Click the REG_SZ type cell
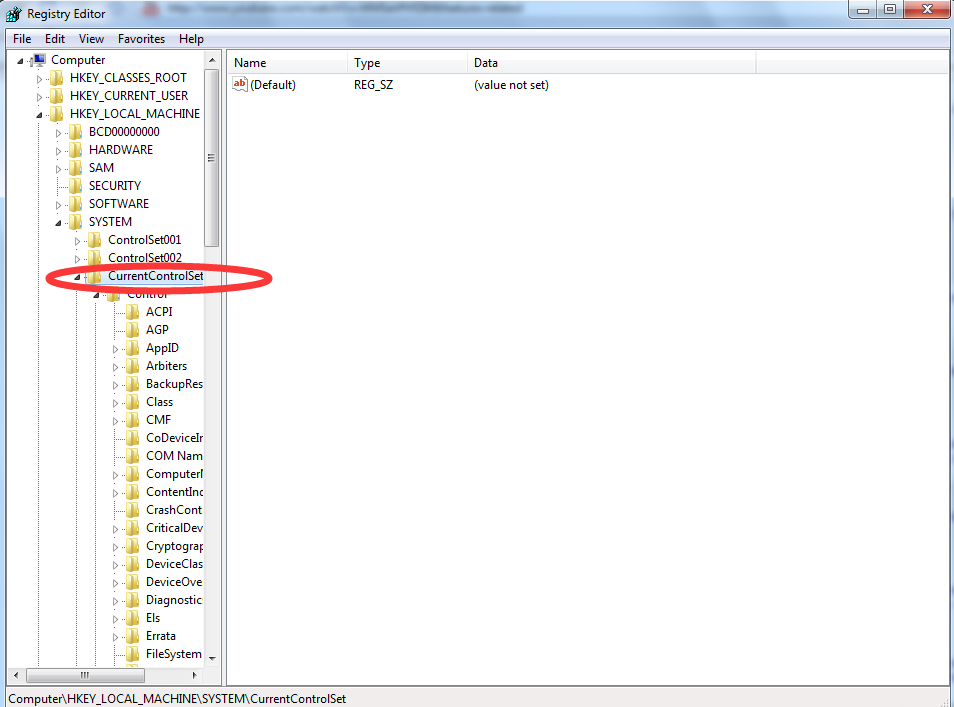 pos(374,85)
